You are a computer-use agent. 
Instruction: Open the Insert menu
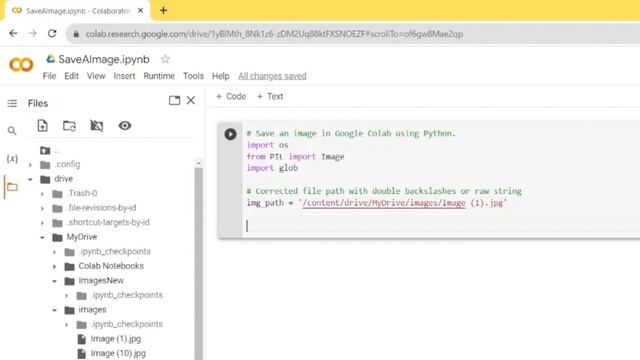(x=124, y=76)
